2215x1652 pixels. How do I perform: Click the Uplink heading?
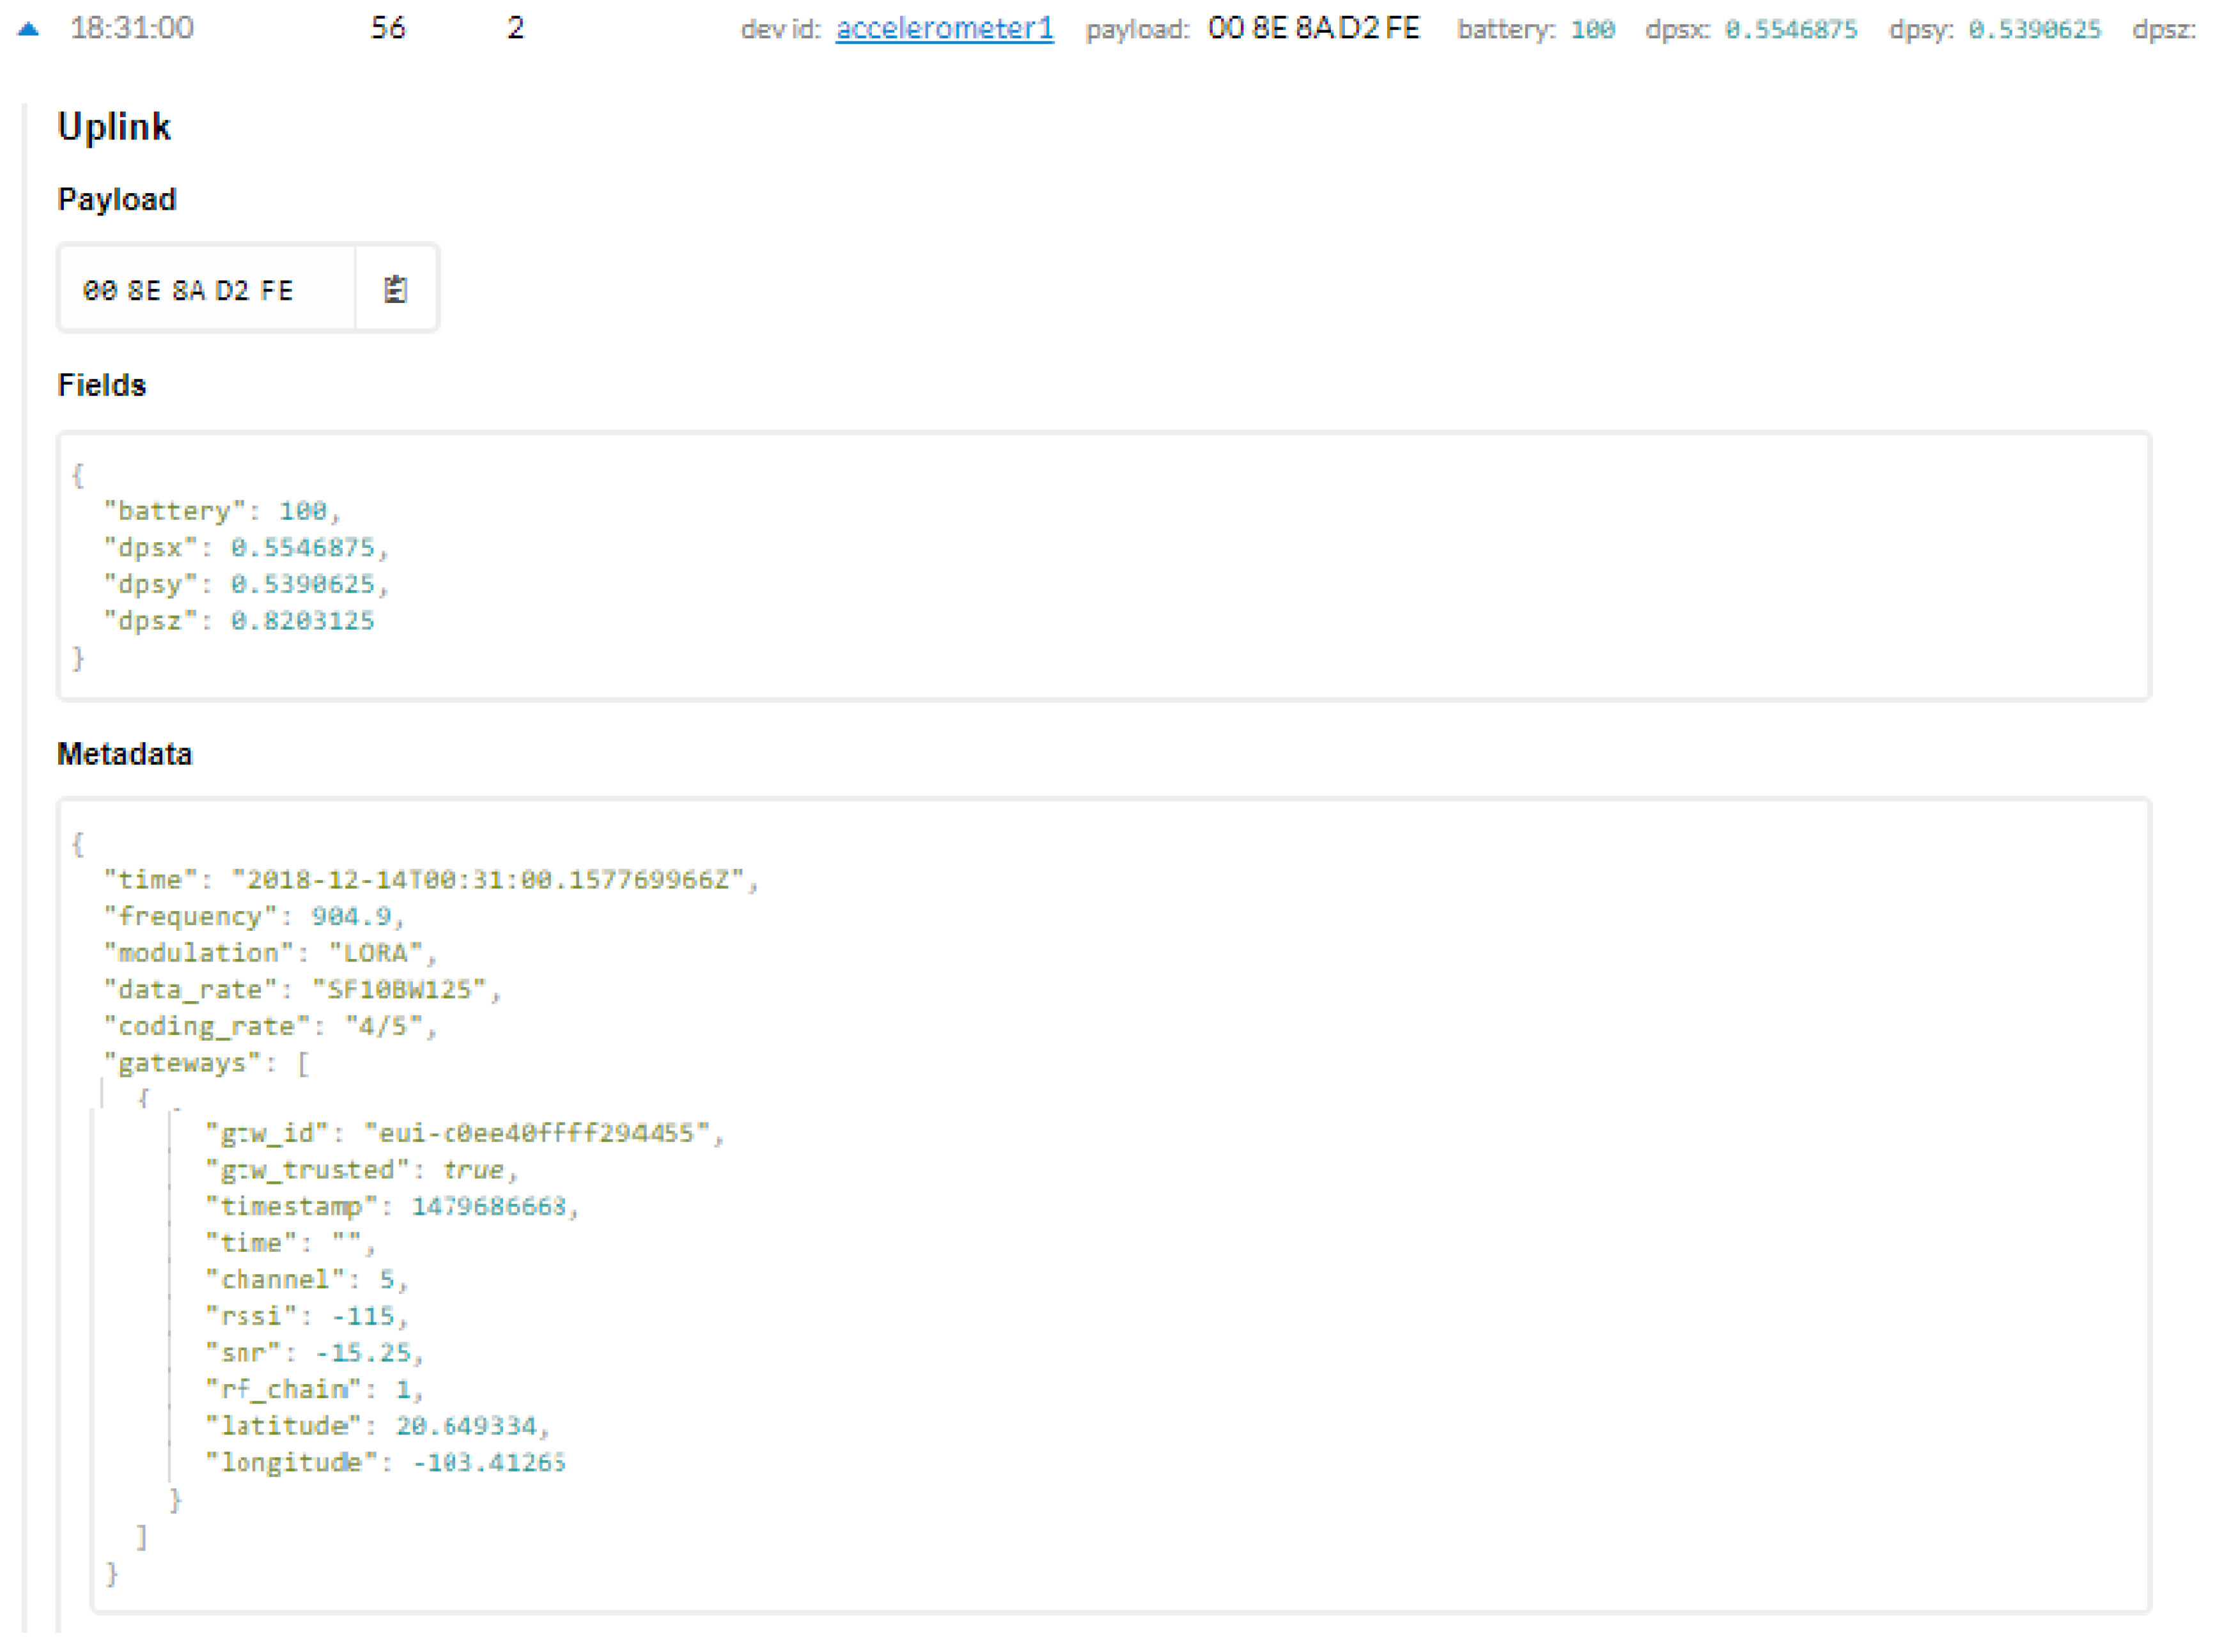pyautogui.click(x=114, y=127)
